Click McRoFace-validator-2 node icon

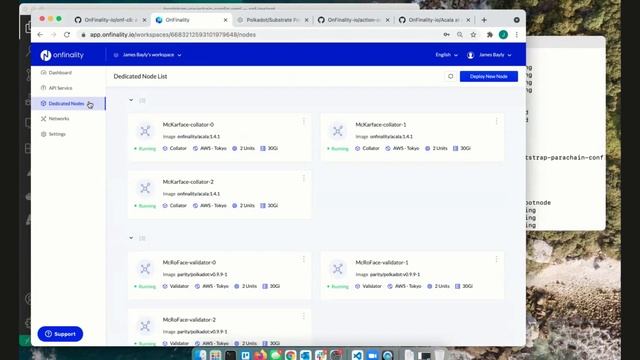(x=145, y=326)
